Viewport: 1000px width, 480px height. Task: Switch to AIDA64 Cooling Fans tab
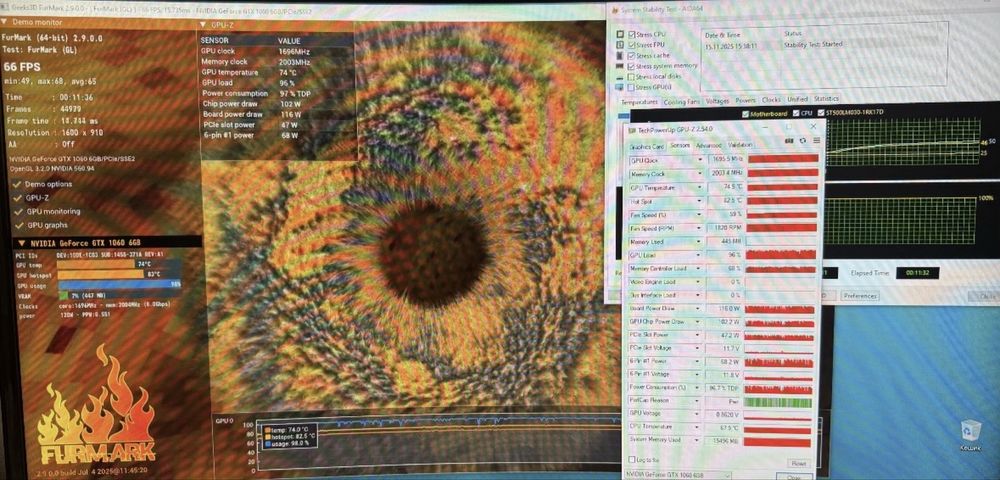tap(681, 101)
